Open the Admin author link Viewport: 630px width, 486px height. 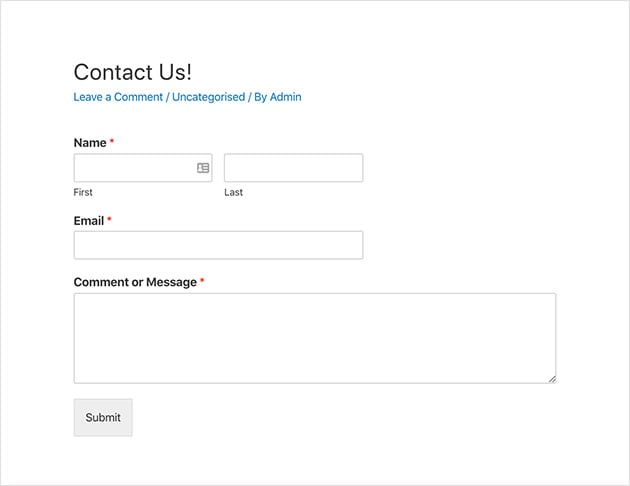286,97
